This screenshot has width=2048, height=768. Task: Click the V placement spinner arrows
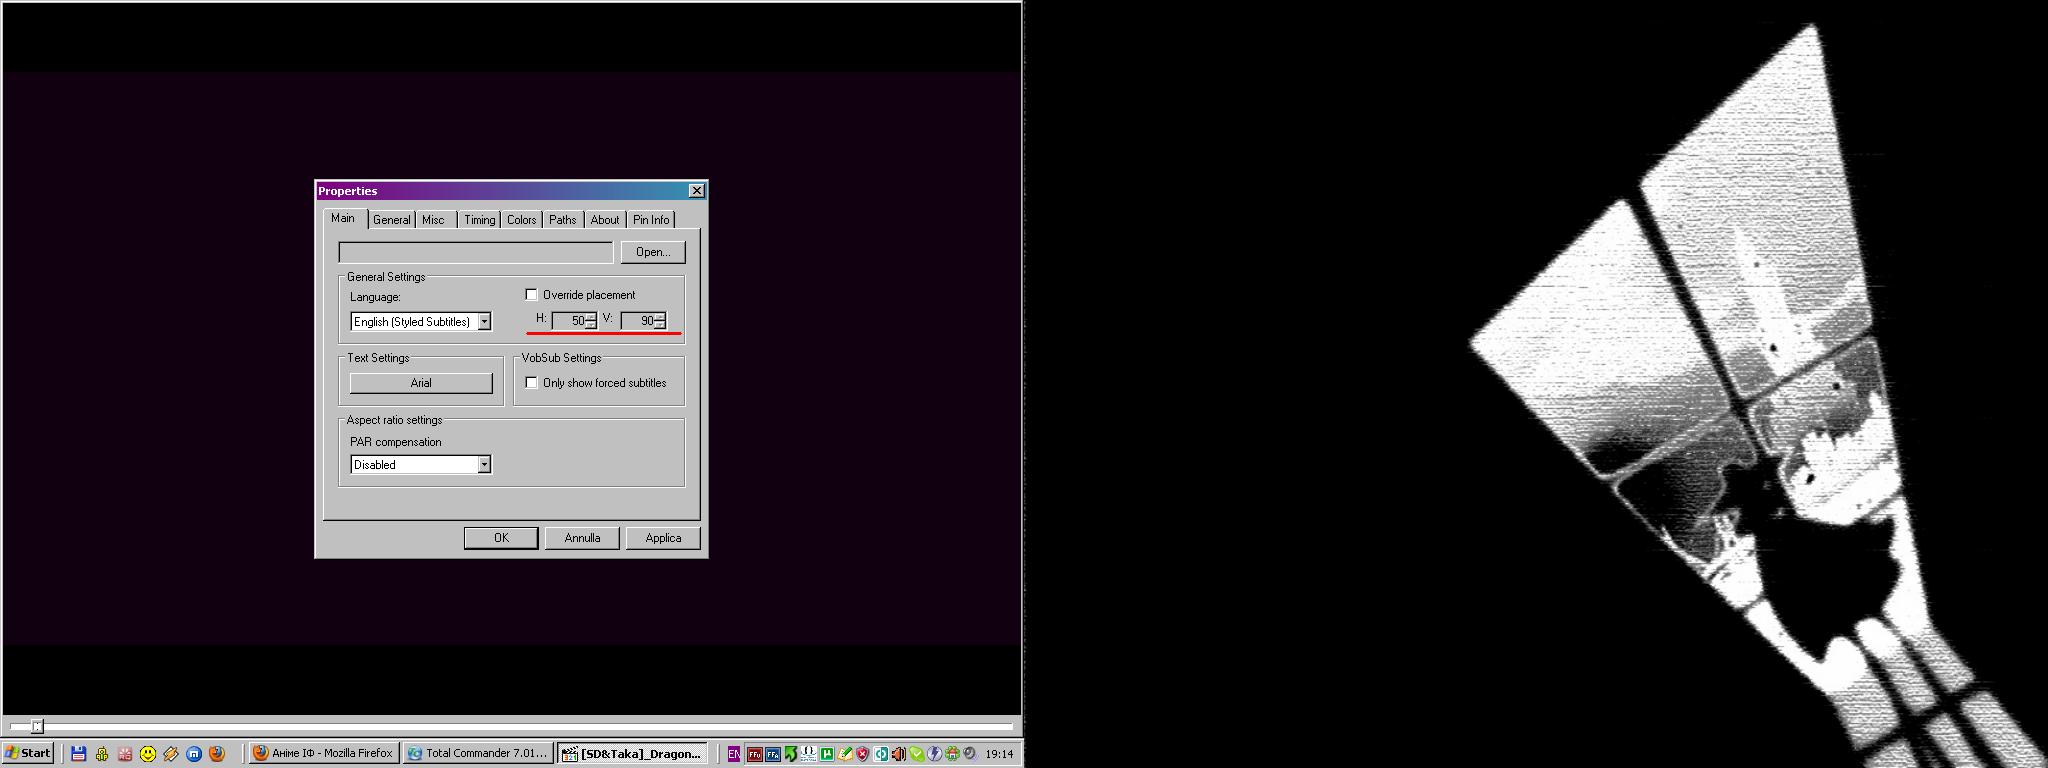click(x=660, y=321)
